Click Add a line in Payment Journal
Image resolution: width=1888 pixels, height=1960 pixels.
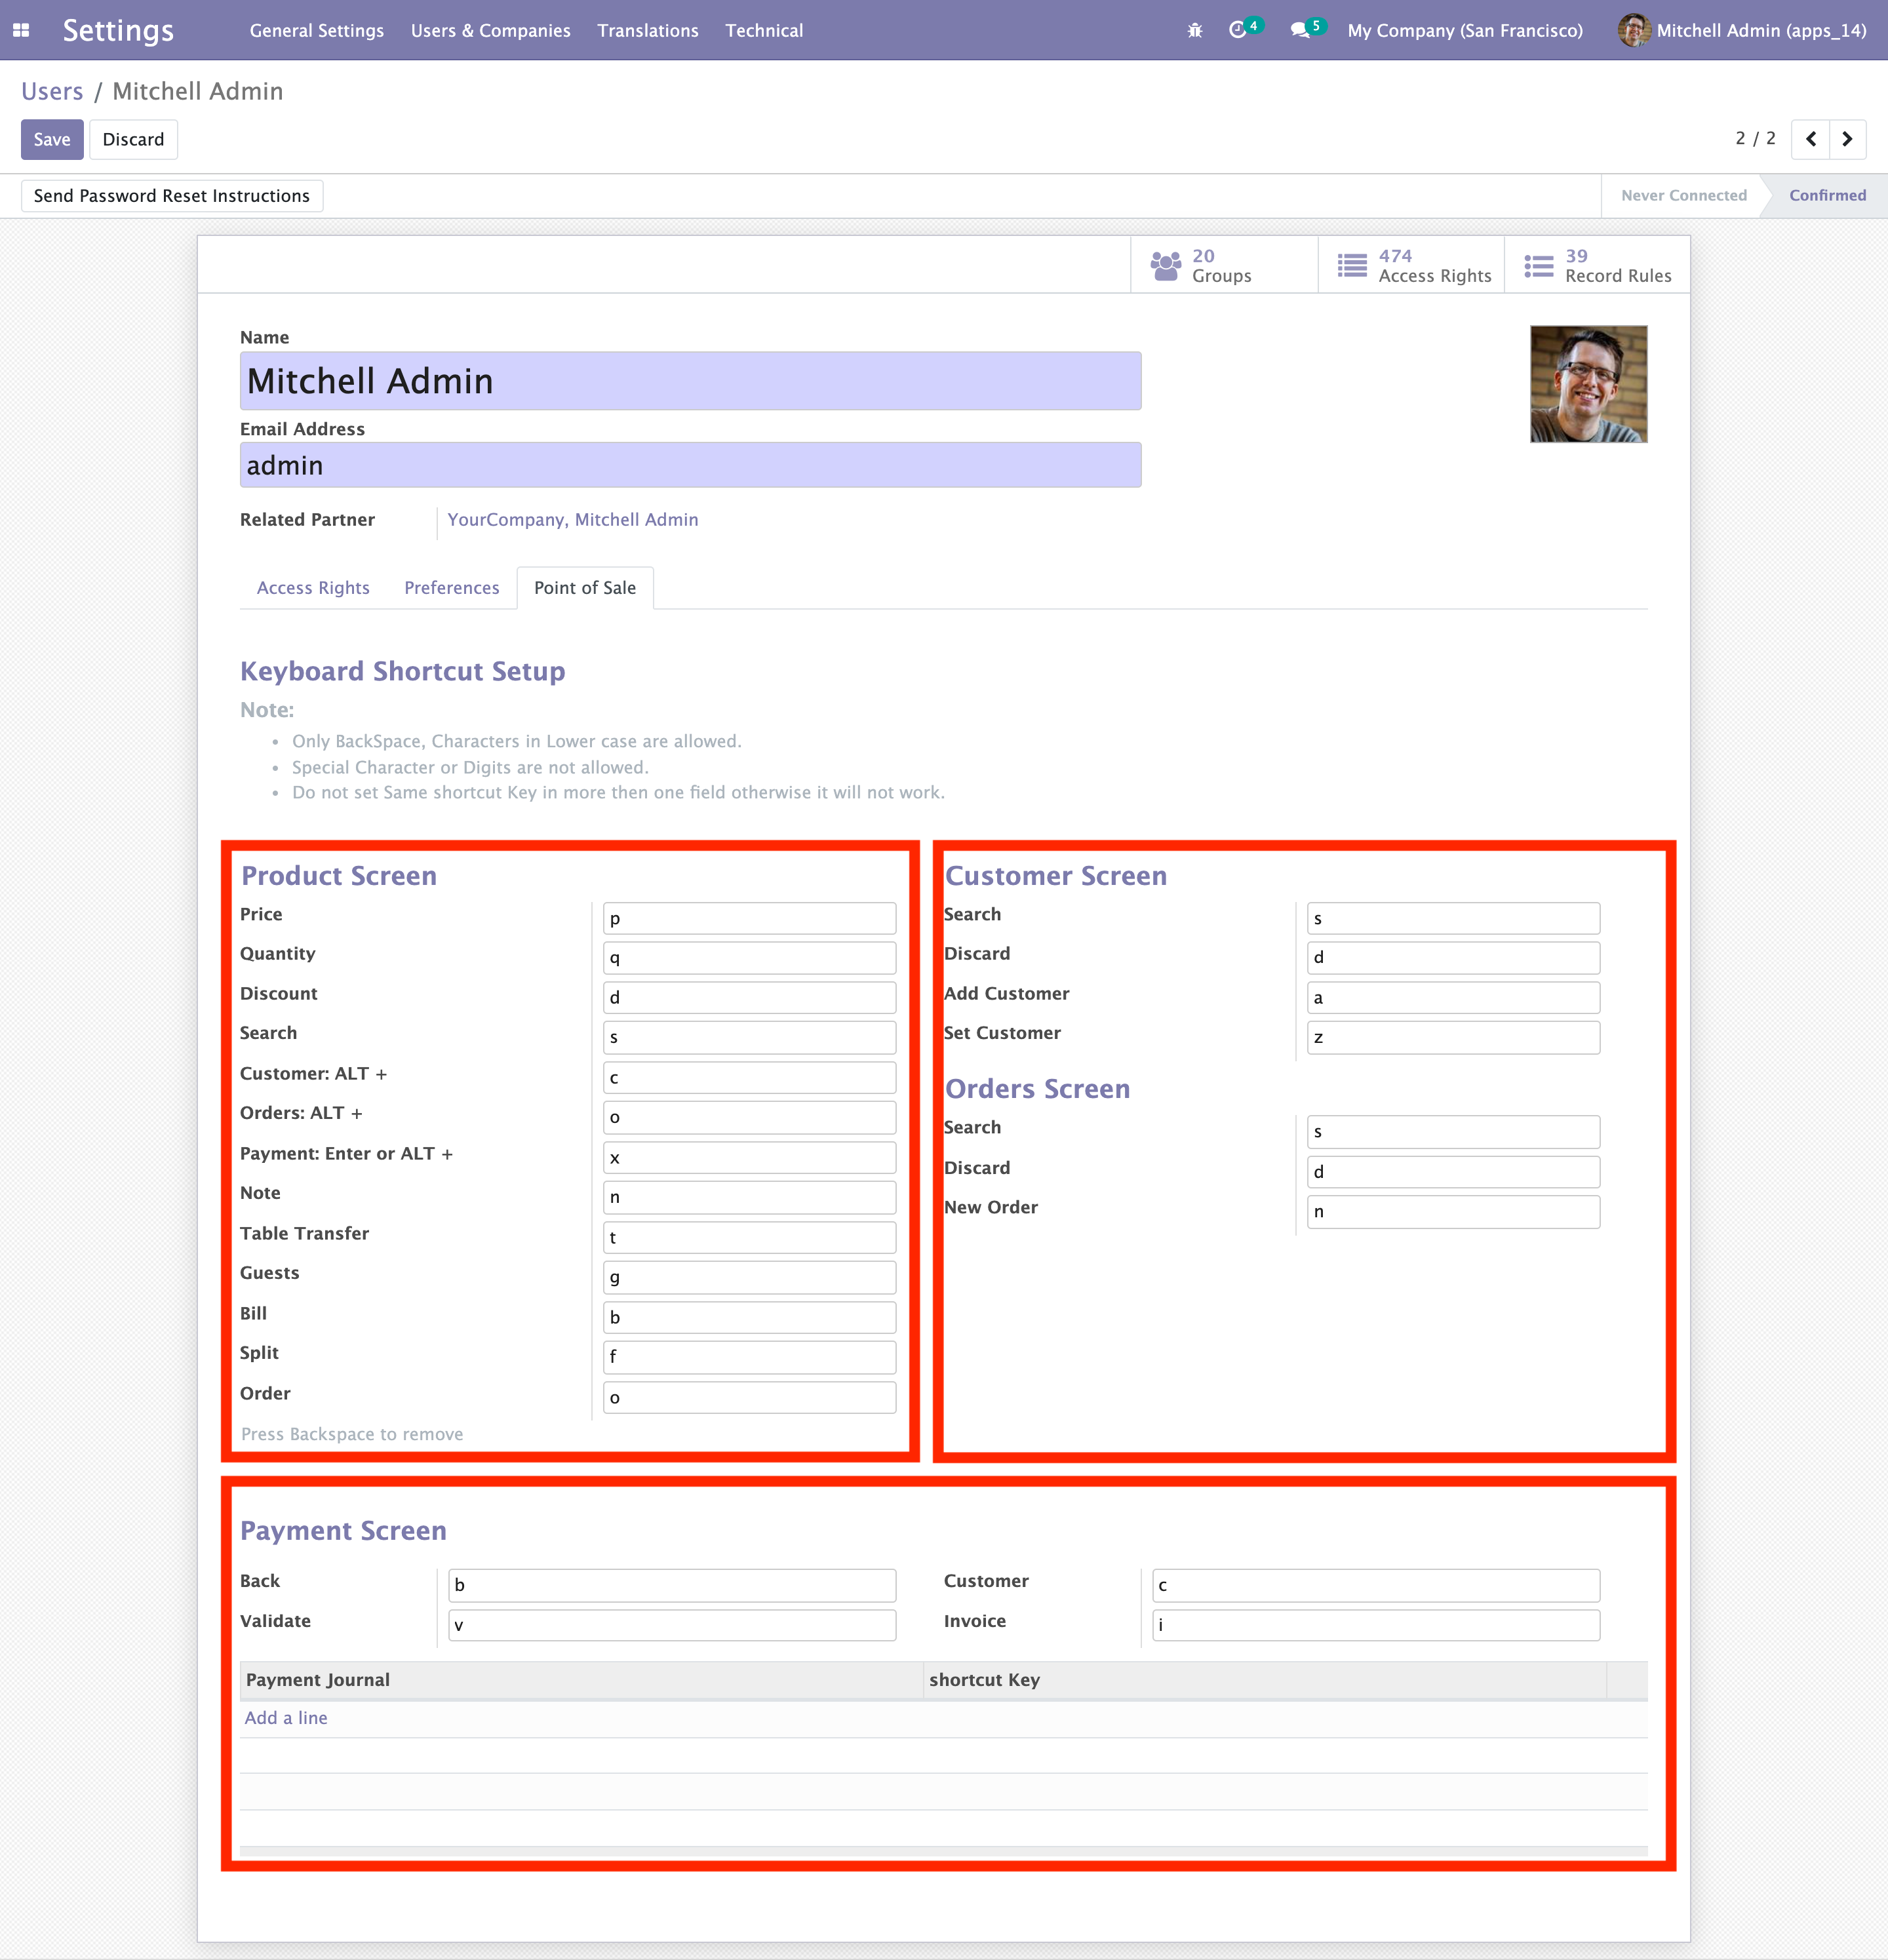coord(286,1718)
